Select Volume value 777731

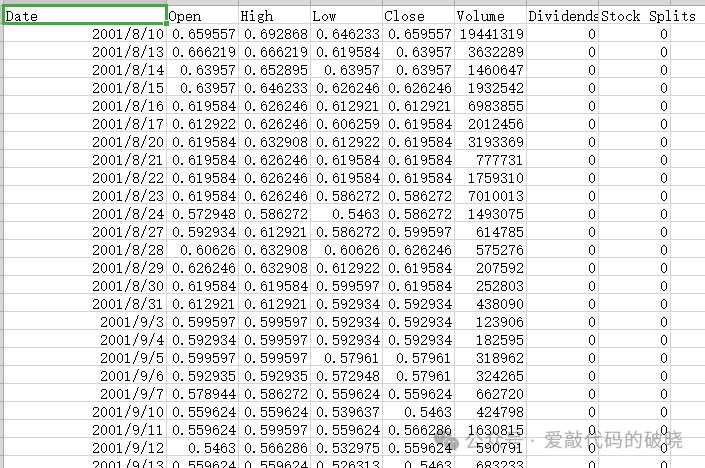point(491,160)
